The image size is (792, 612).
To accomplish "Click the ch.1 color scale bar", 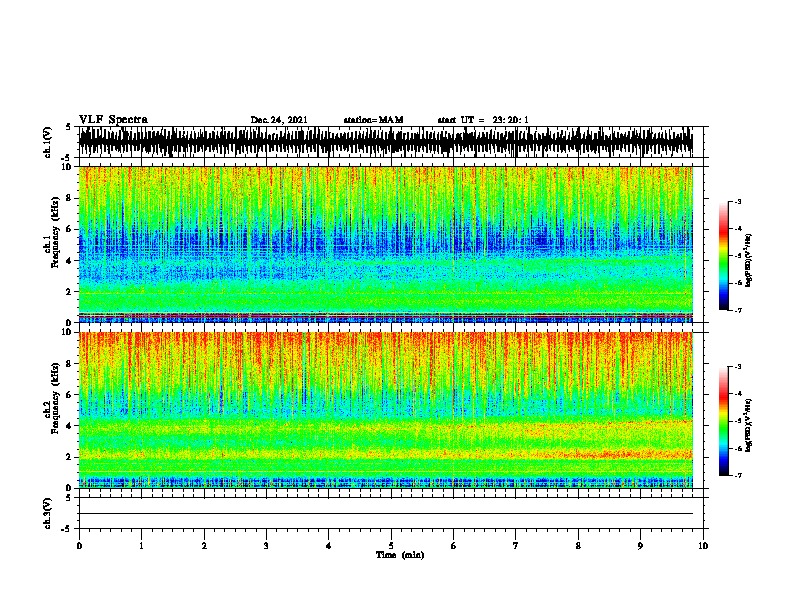I will [723, 256].
